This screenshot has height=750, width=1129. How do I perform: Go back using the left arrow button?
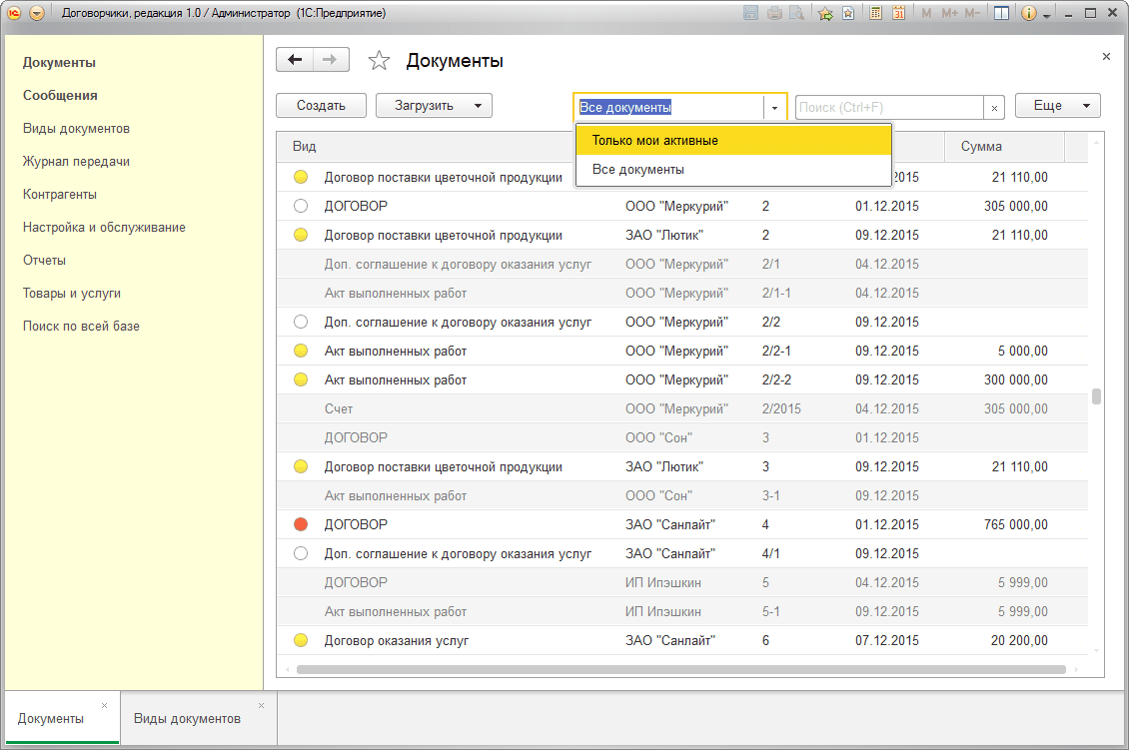click(x=295, y=60)
